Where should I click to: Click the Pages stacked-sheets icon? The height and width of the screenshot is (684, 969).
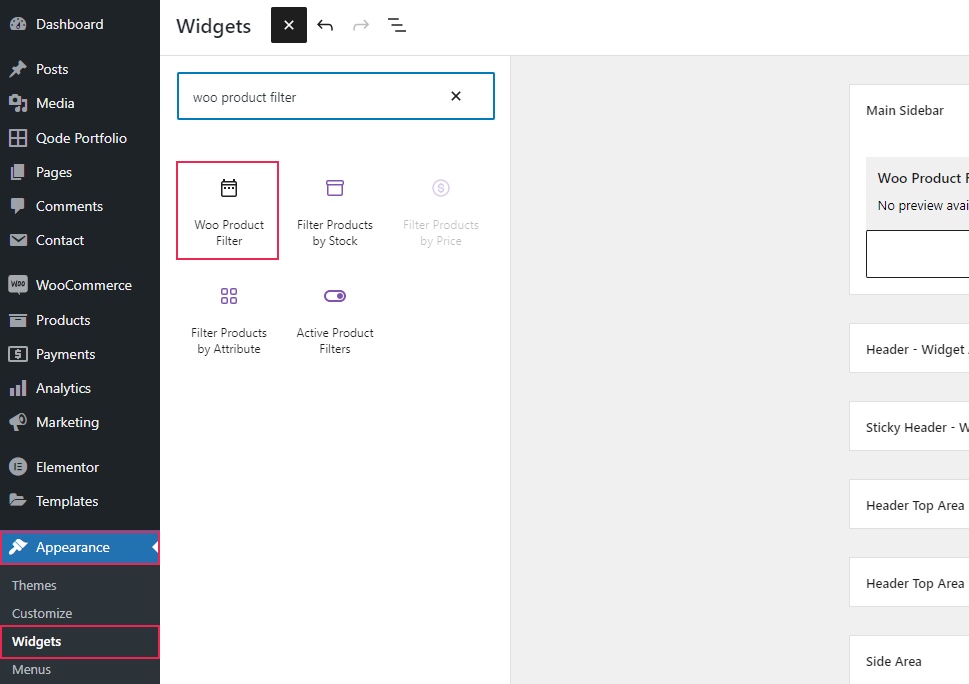[x=18, y=172]
